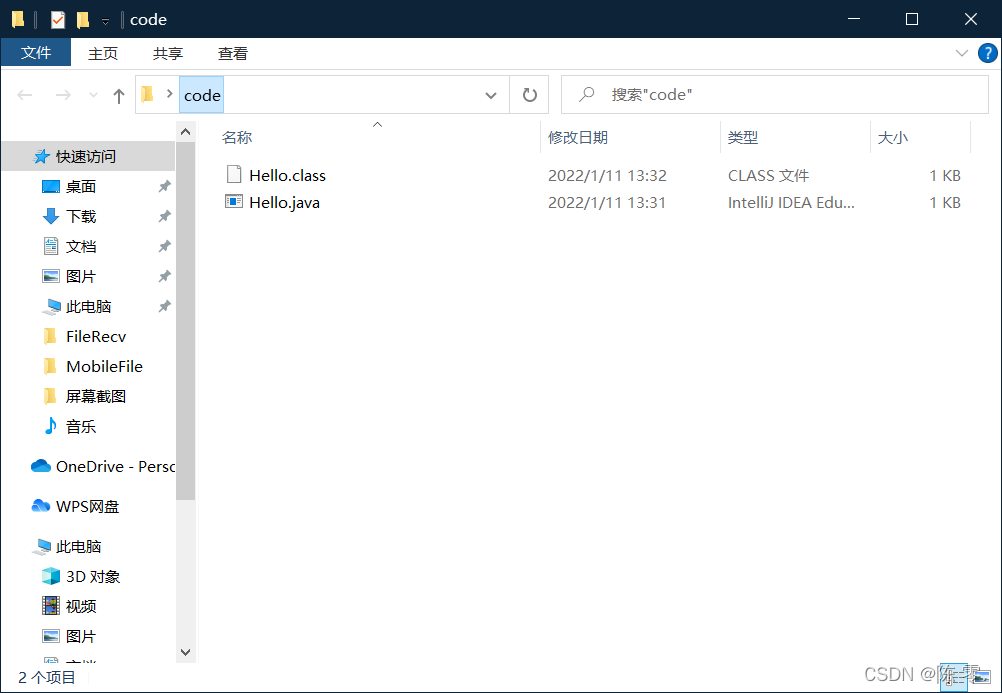
Task: Open the FileRecv folder
Action: [96, 336]
